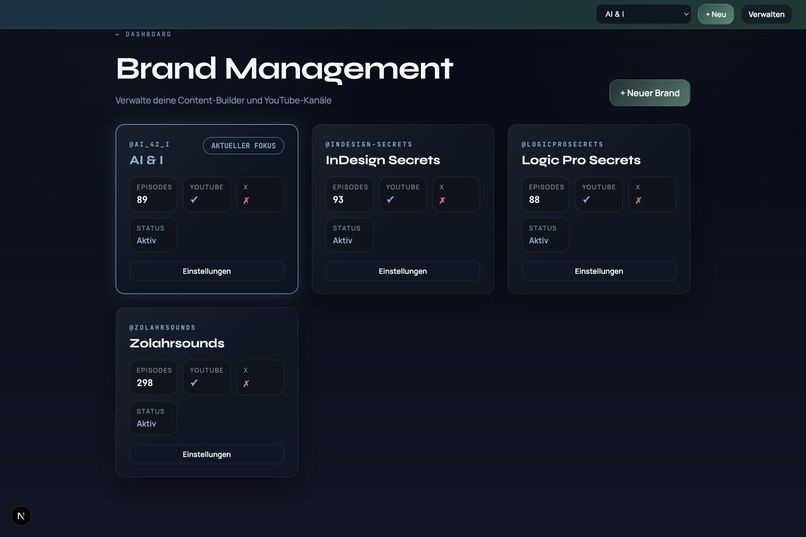Select the Logic Pro Secrets brand title
The image size is (806, 537).
tap(581, 160)
